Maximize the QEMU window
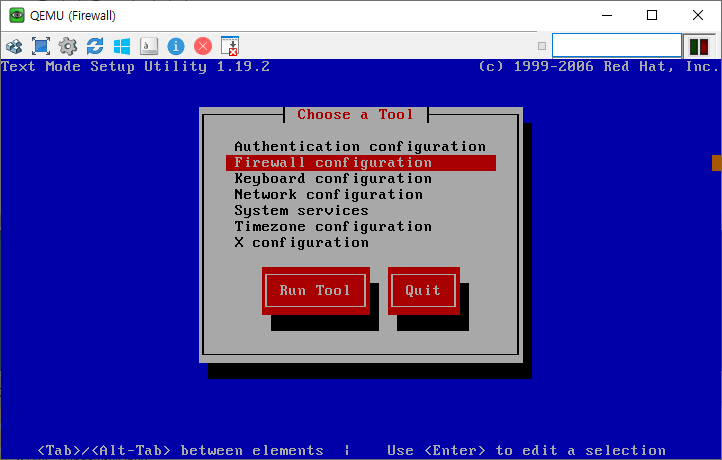 (652, 15)
